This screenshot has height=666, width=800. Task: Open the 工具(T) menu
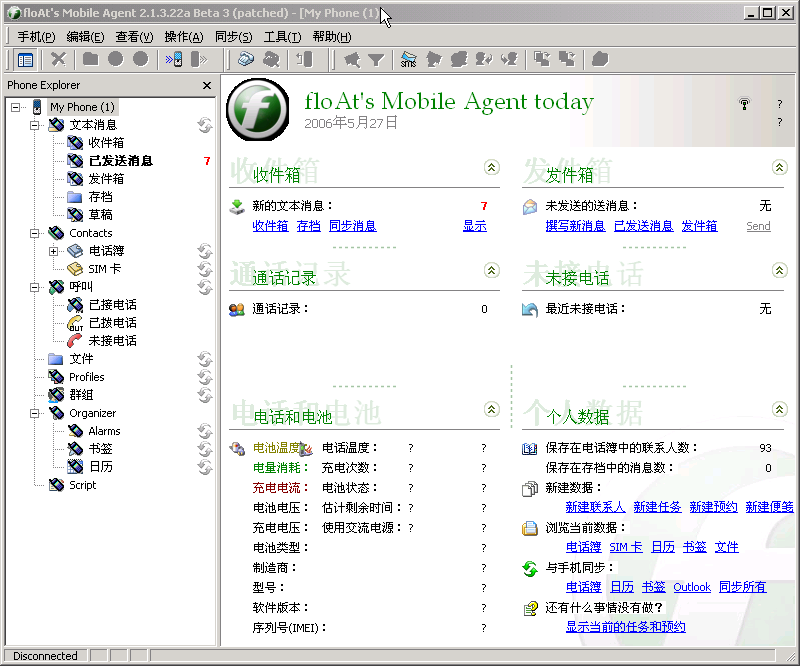tap(282, 37)
